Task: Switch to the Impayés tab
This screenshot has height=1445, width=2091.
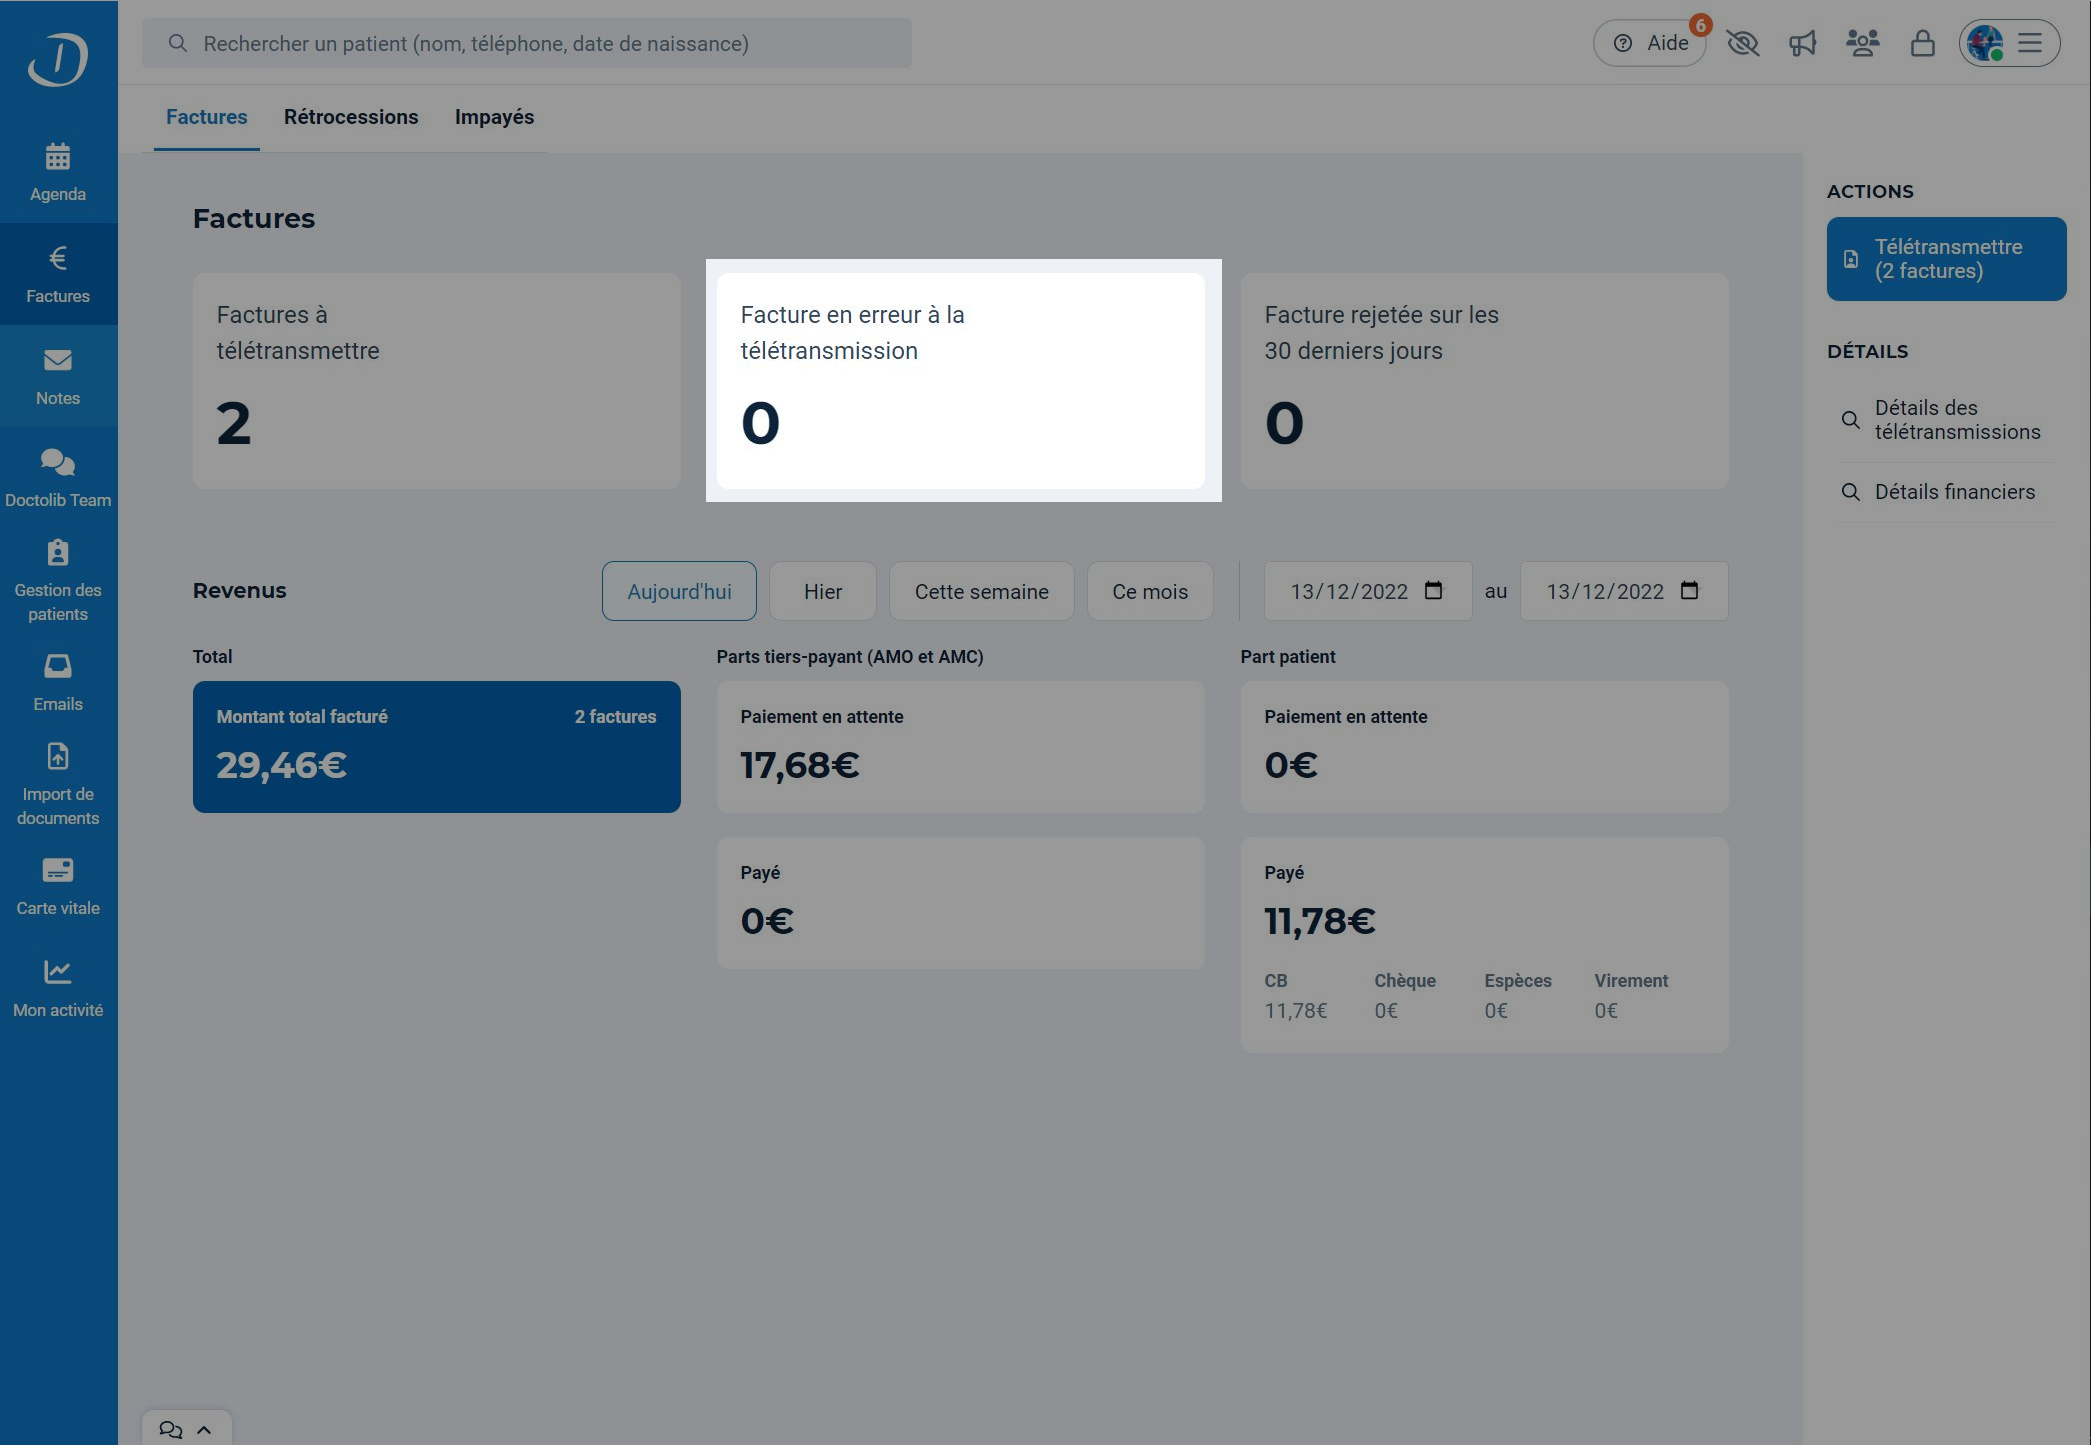Action: click(x=494, y=117)
